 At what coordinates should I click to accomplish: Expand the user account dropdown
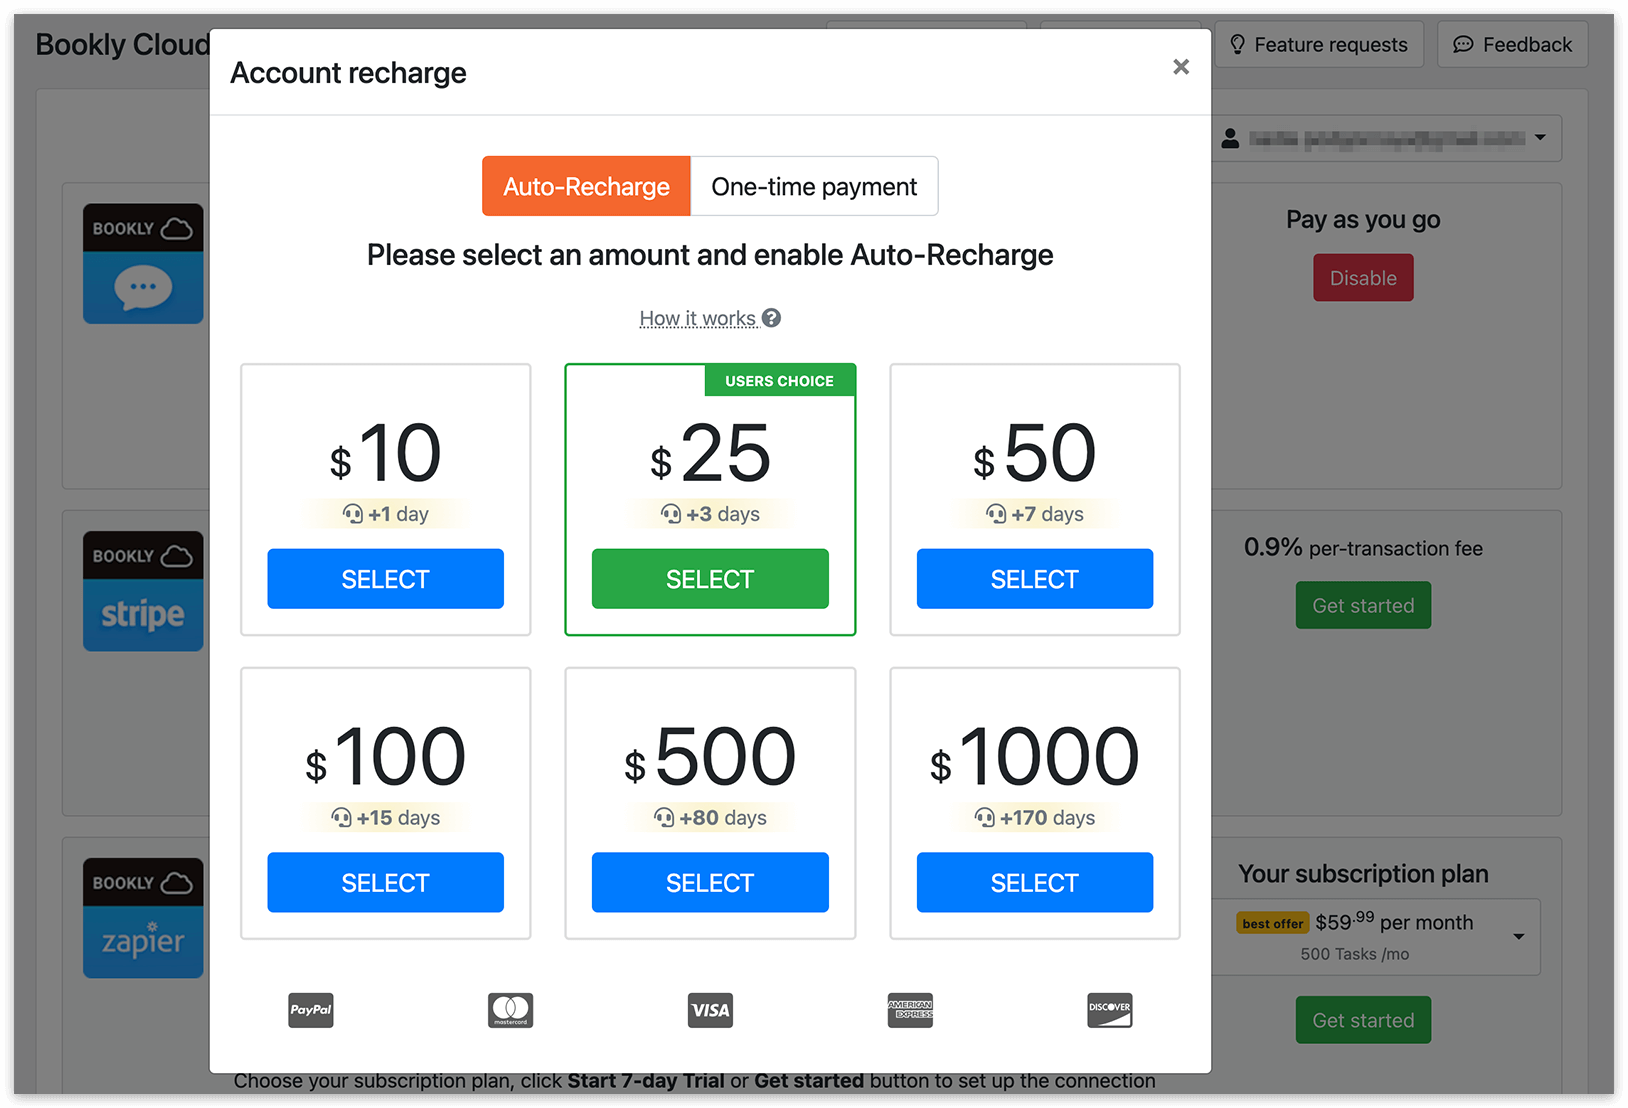(x=1386, y=138)
